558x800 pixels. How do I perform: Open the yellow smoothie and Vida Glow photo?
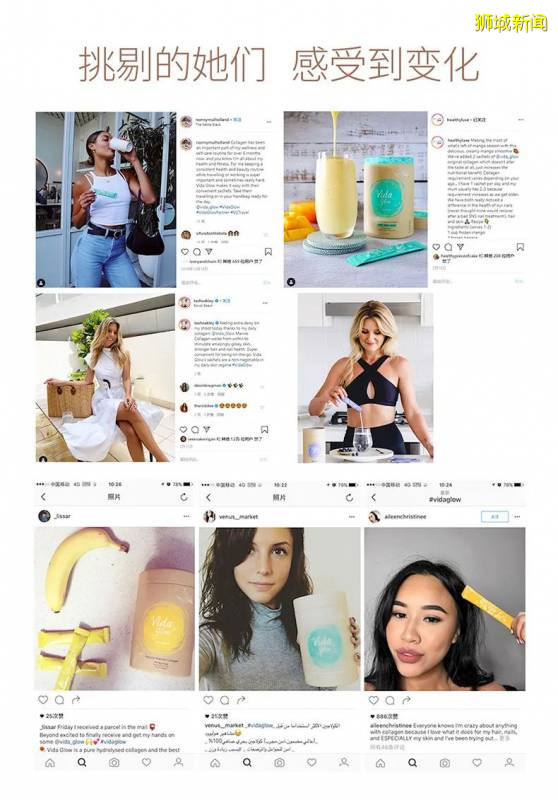click(356, 199)
